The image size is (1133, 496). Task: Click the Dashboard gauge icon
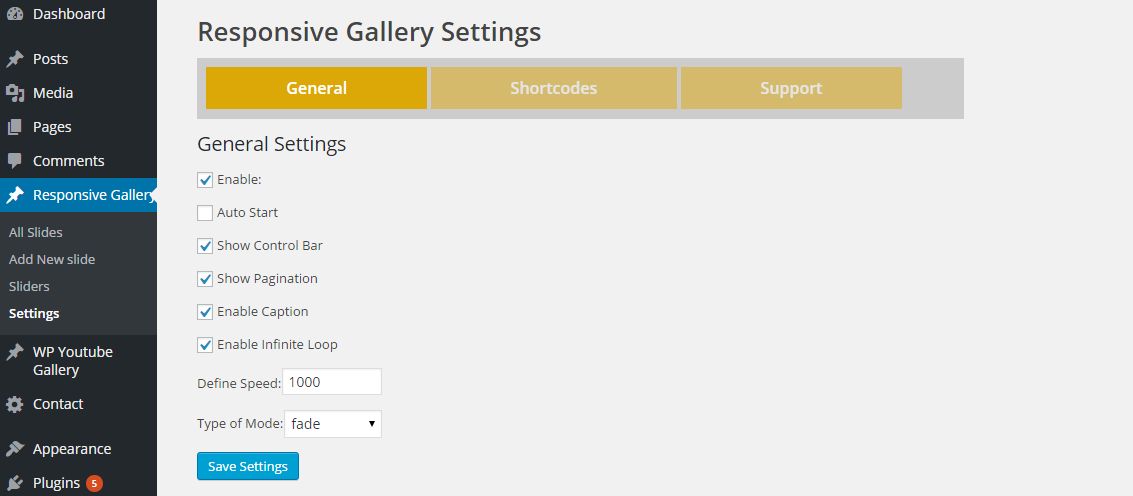[x=15, y=14]
